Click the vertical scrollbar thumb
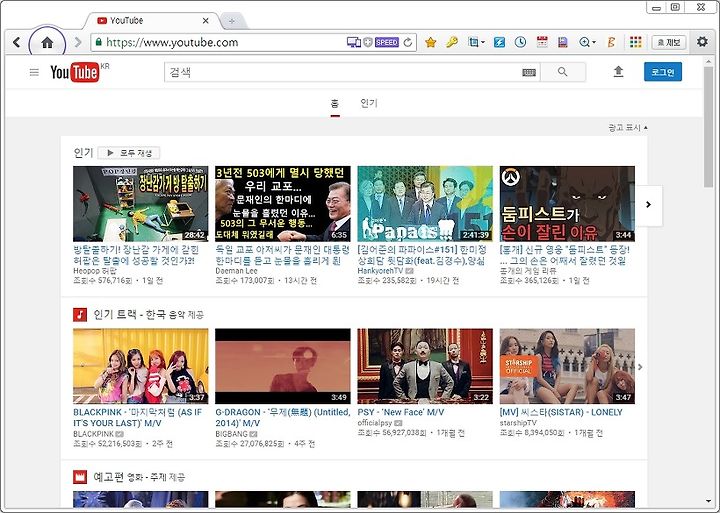The height and width of the screenshot is (513, 720). click(x=708, y=126)
